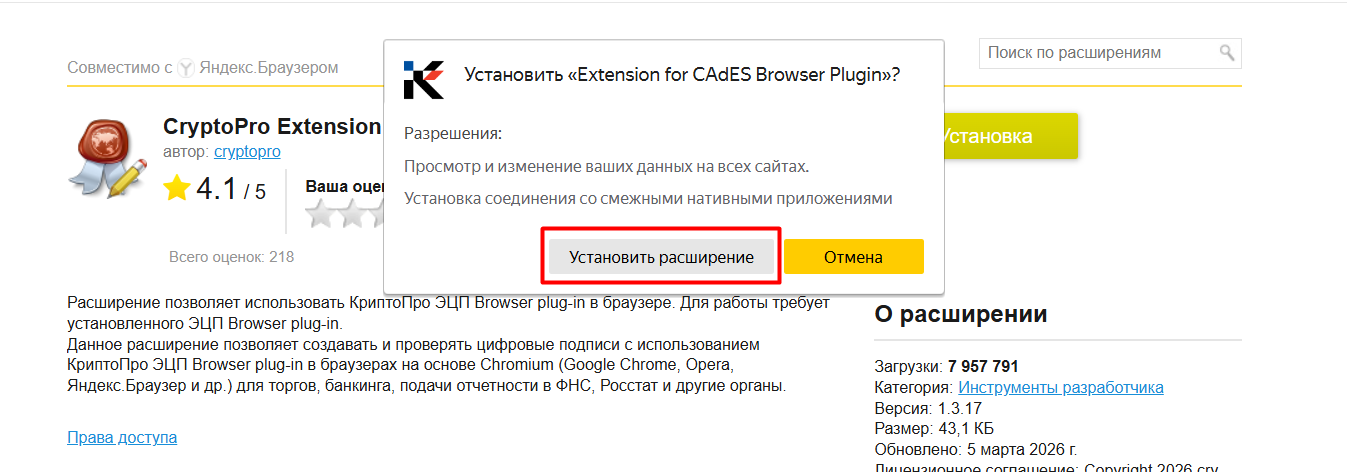
Task: Click the 'Установить расширение' button
Action: click(x=661, y=257)
